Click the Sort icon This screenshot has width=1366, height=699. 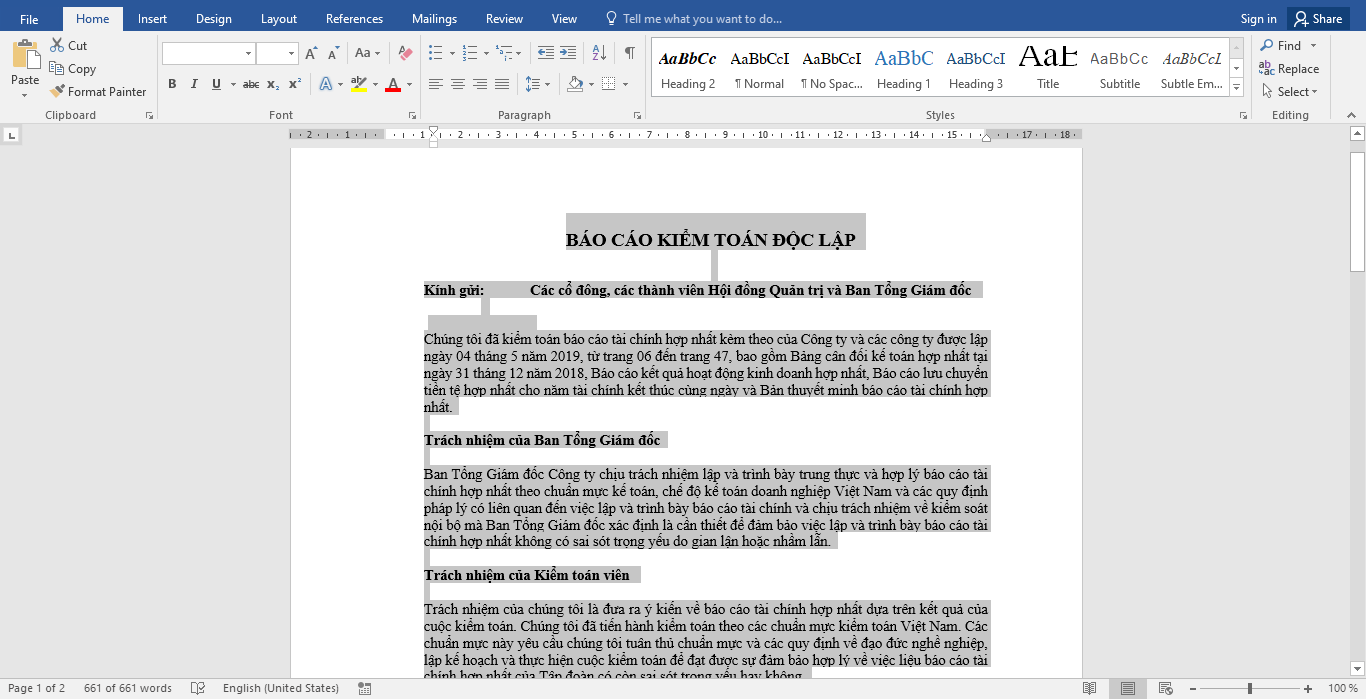click(599, 53)
